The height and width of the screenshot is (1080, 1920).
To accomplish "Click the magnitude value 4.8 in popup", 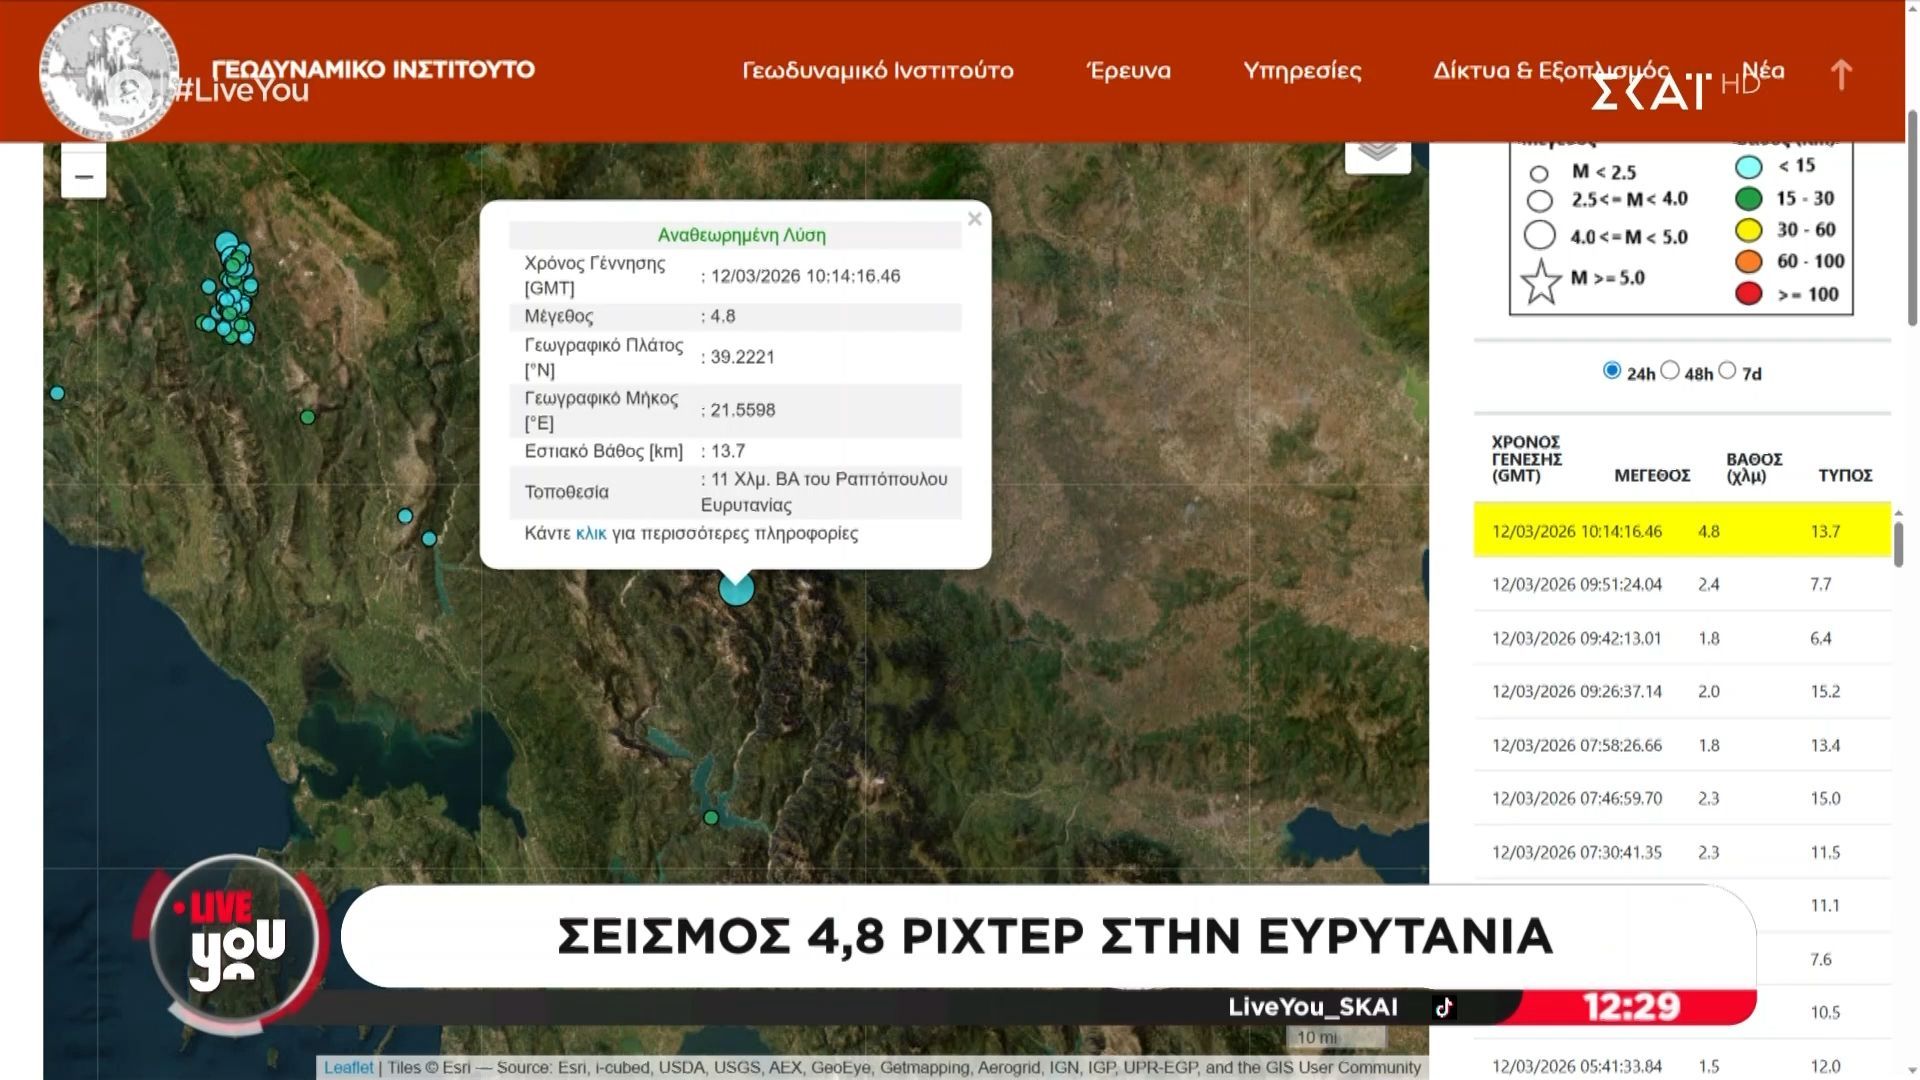I will [x=722, y=316].
